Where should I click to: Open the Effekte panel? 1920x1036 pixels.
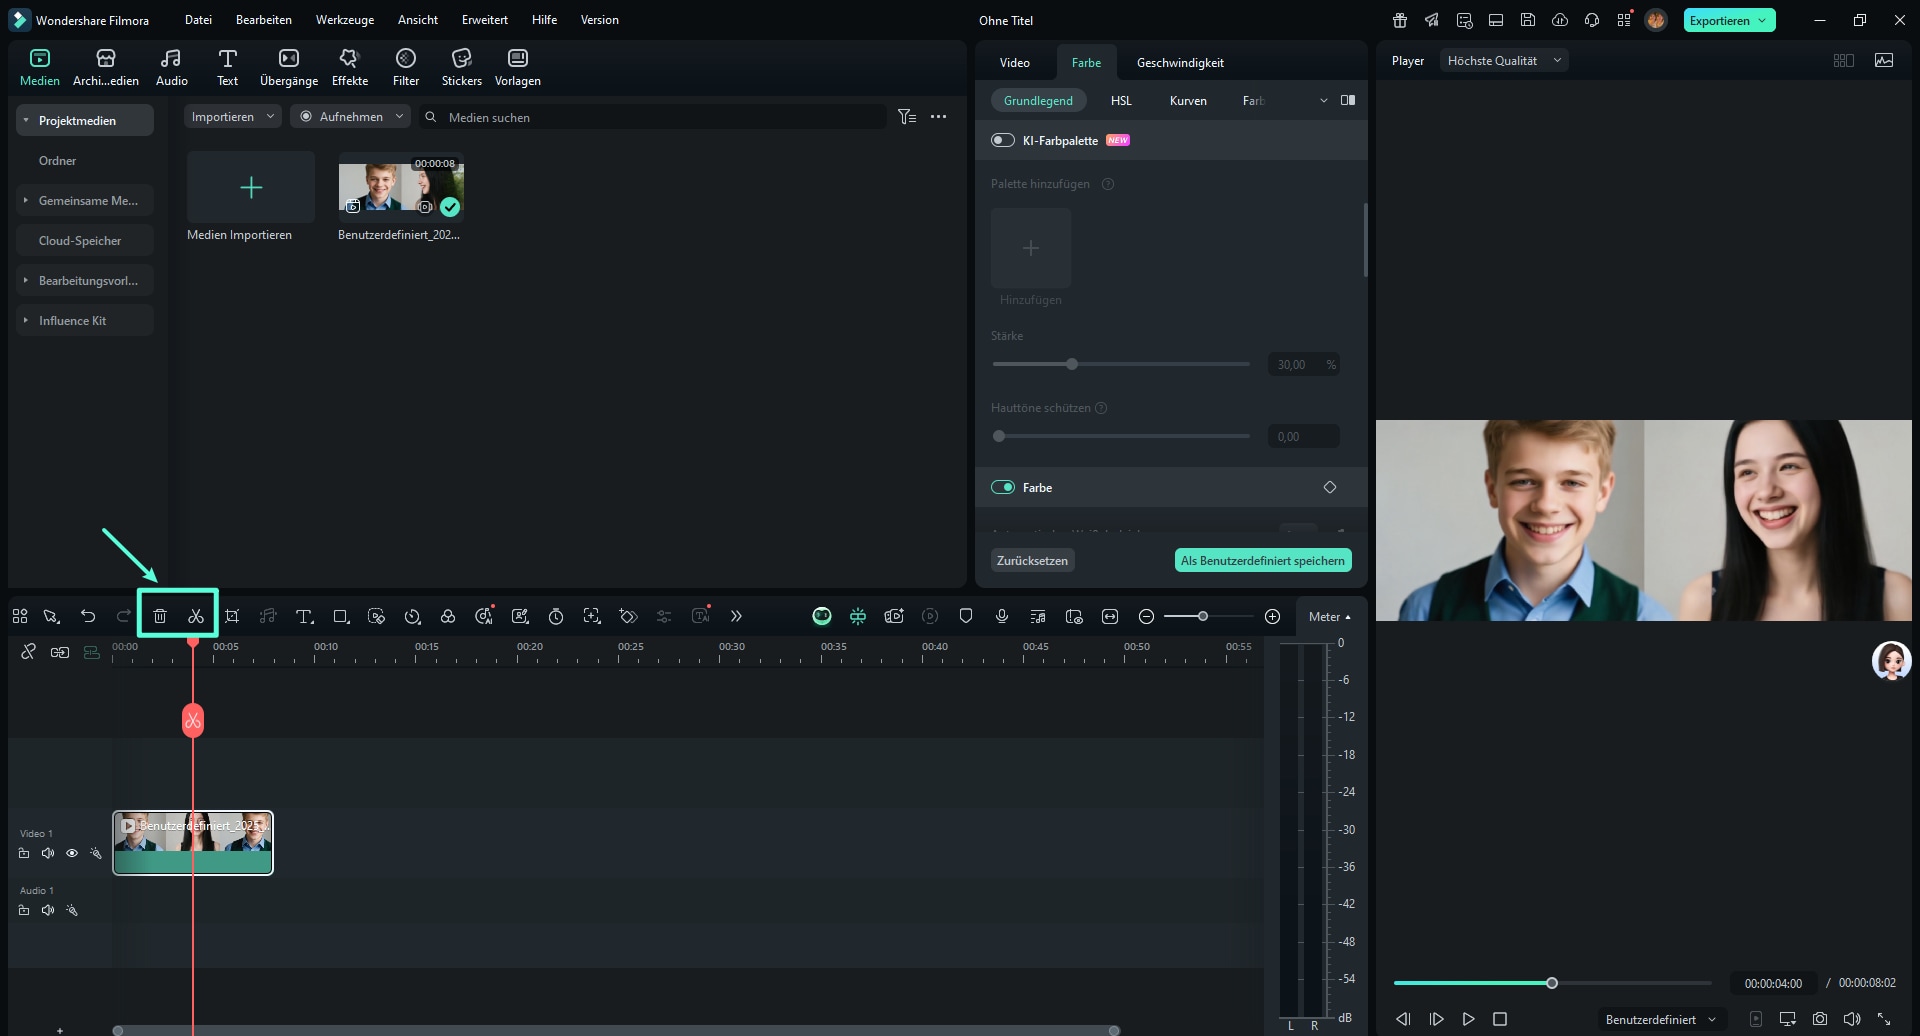coord(350,67)
